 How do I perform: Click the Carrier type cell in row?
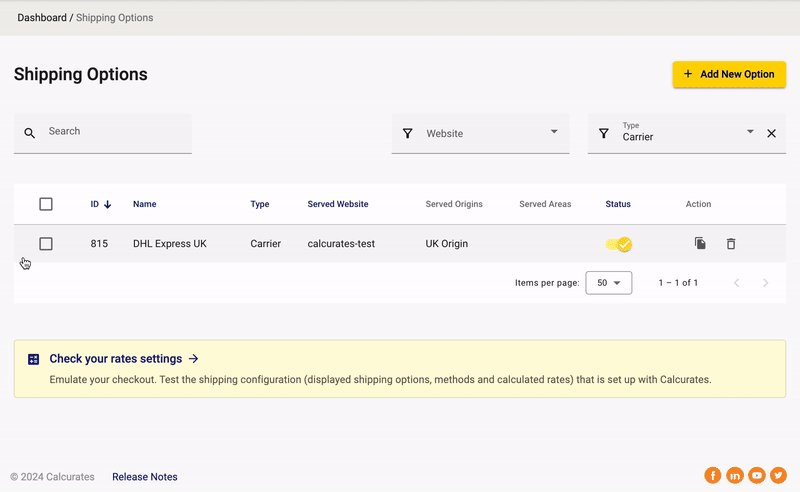coord(265,244)
